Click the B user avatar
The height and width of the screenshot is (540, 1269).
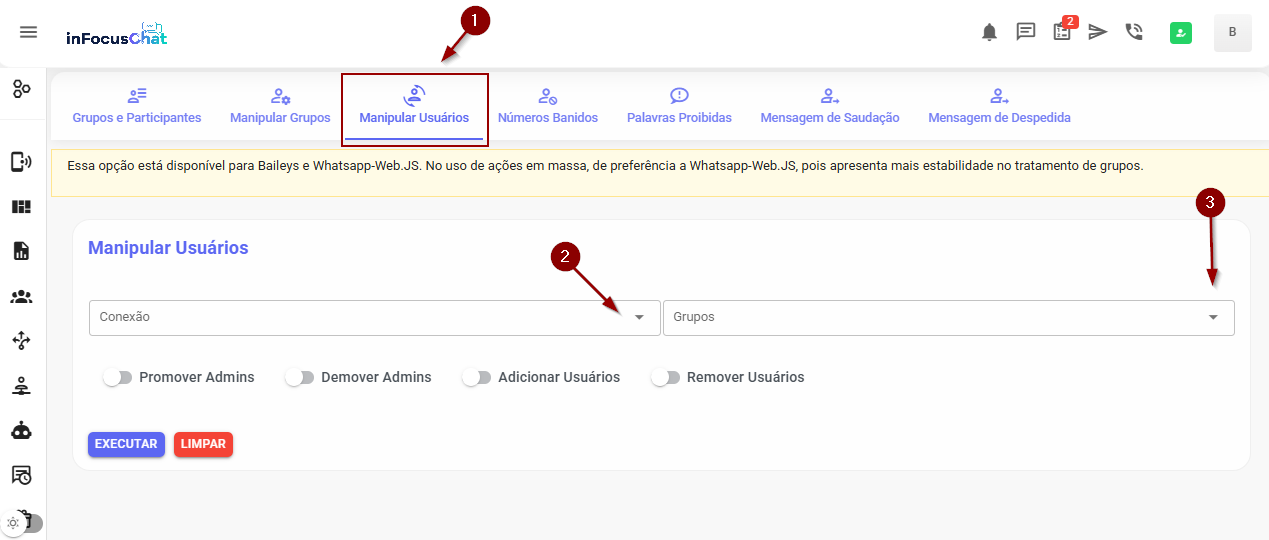[x=1232, y=32]
